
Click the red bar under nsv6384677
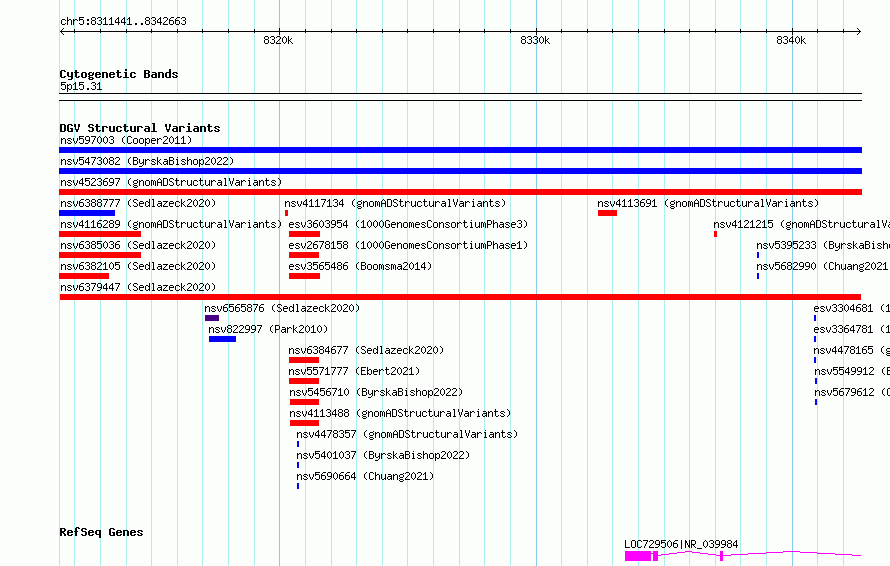(x=304, y=360)
